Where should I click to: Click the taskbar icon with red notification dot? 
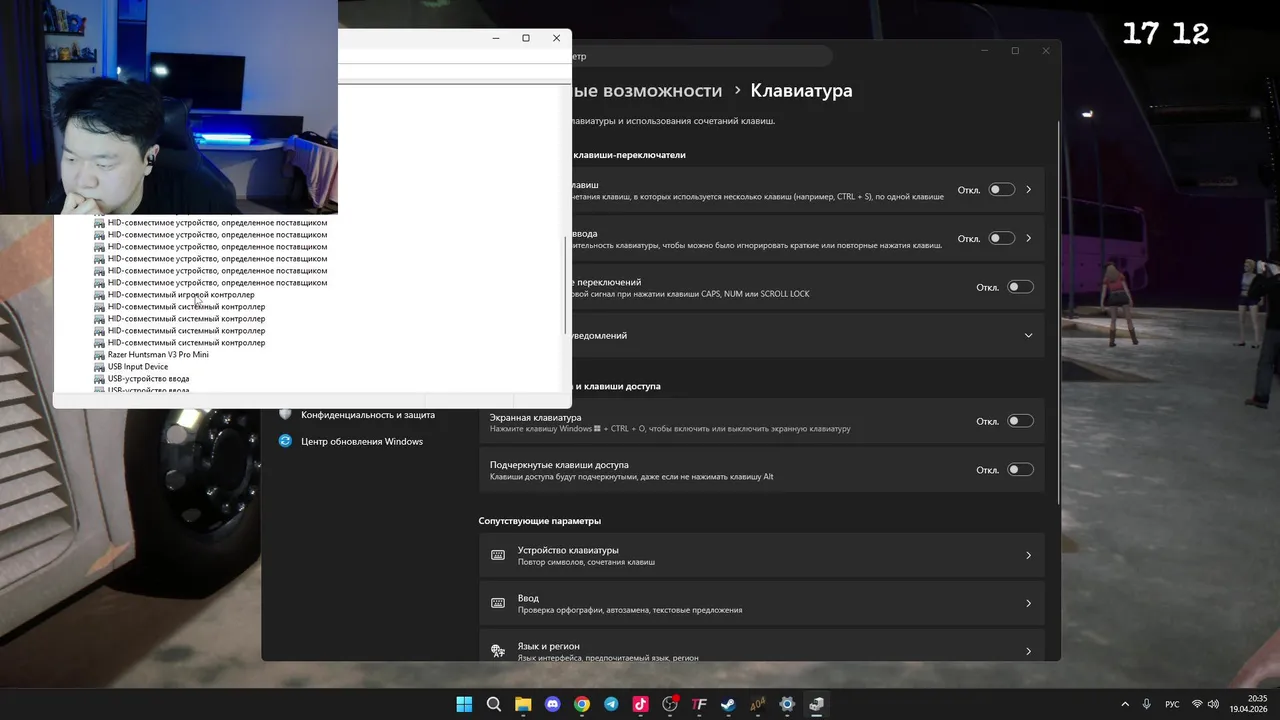pyautogui.click(x=670, y=704)
